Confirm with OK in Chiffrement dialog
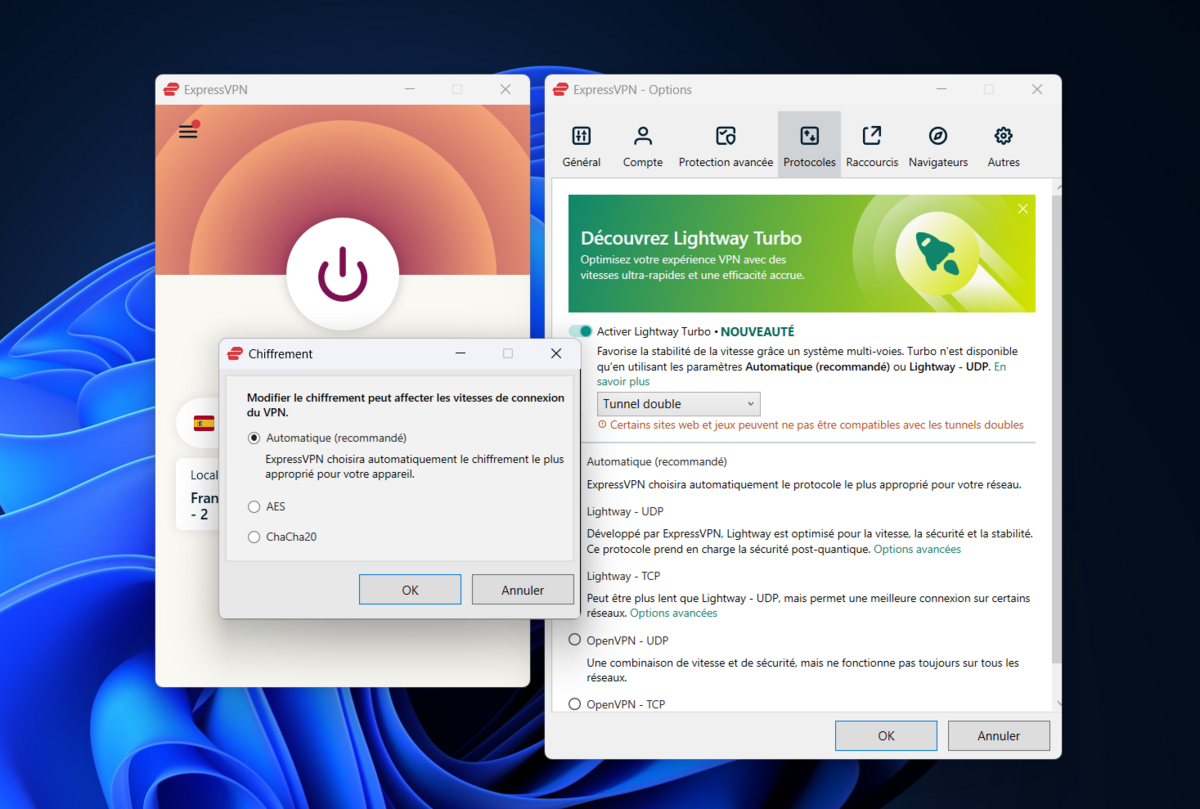1200x809 pixels. (410, 590)
